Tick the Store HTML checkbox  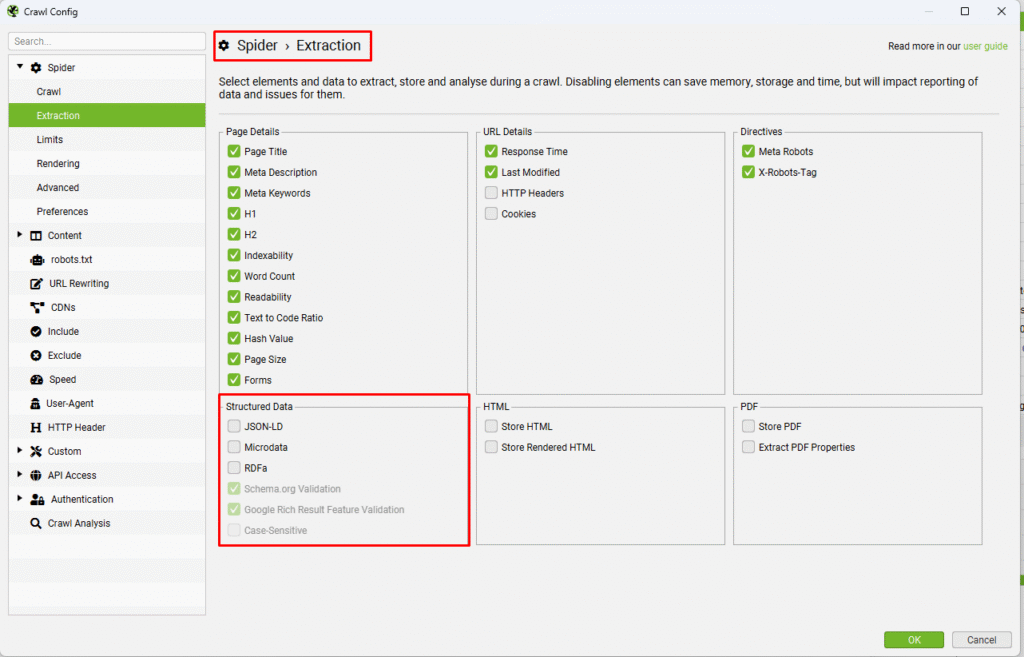pos(491,426)
